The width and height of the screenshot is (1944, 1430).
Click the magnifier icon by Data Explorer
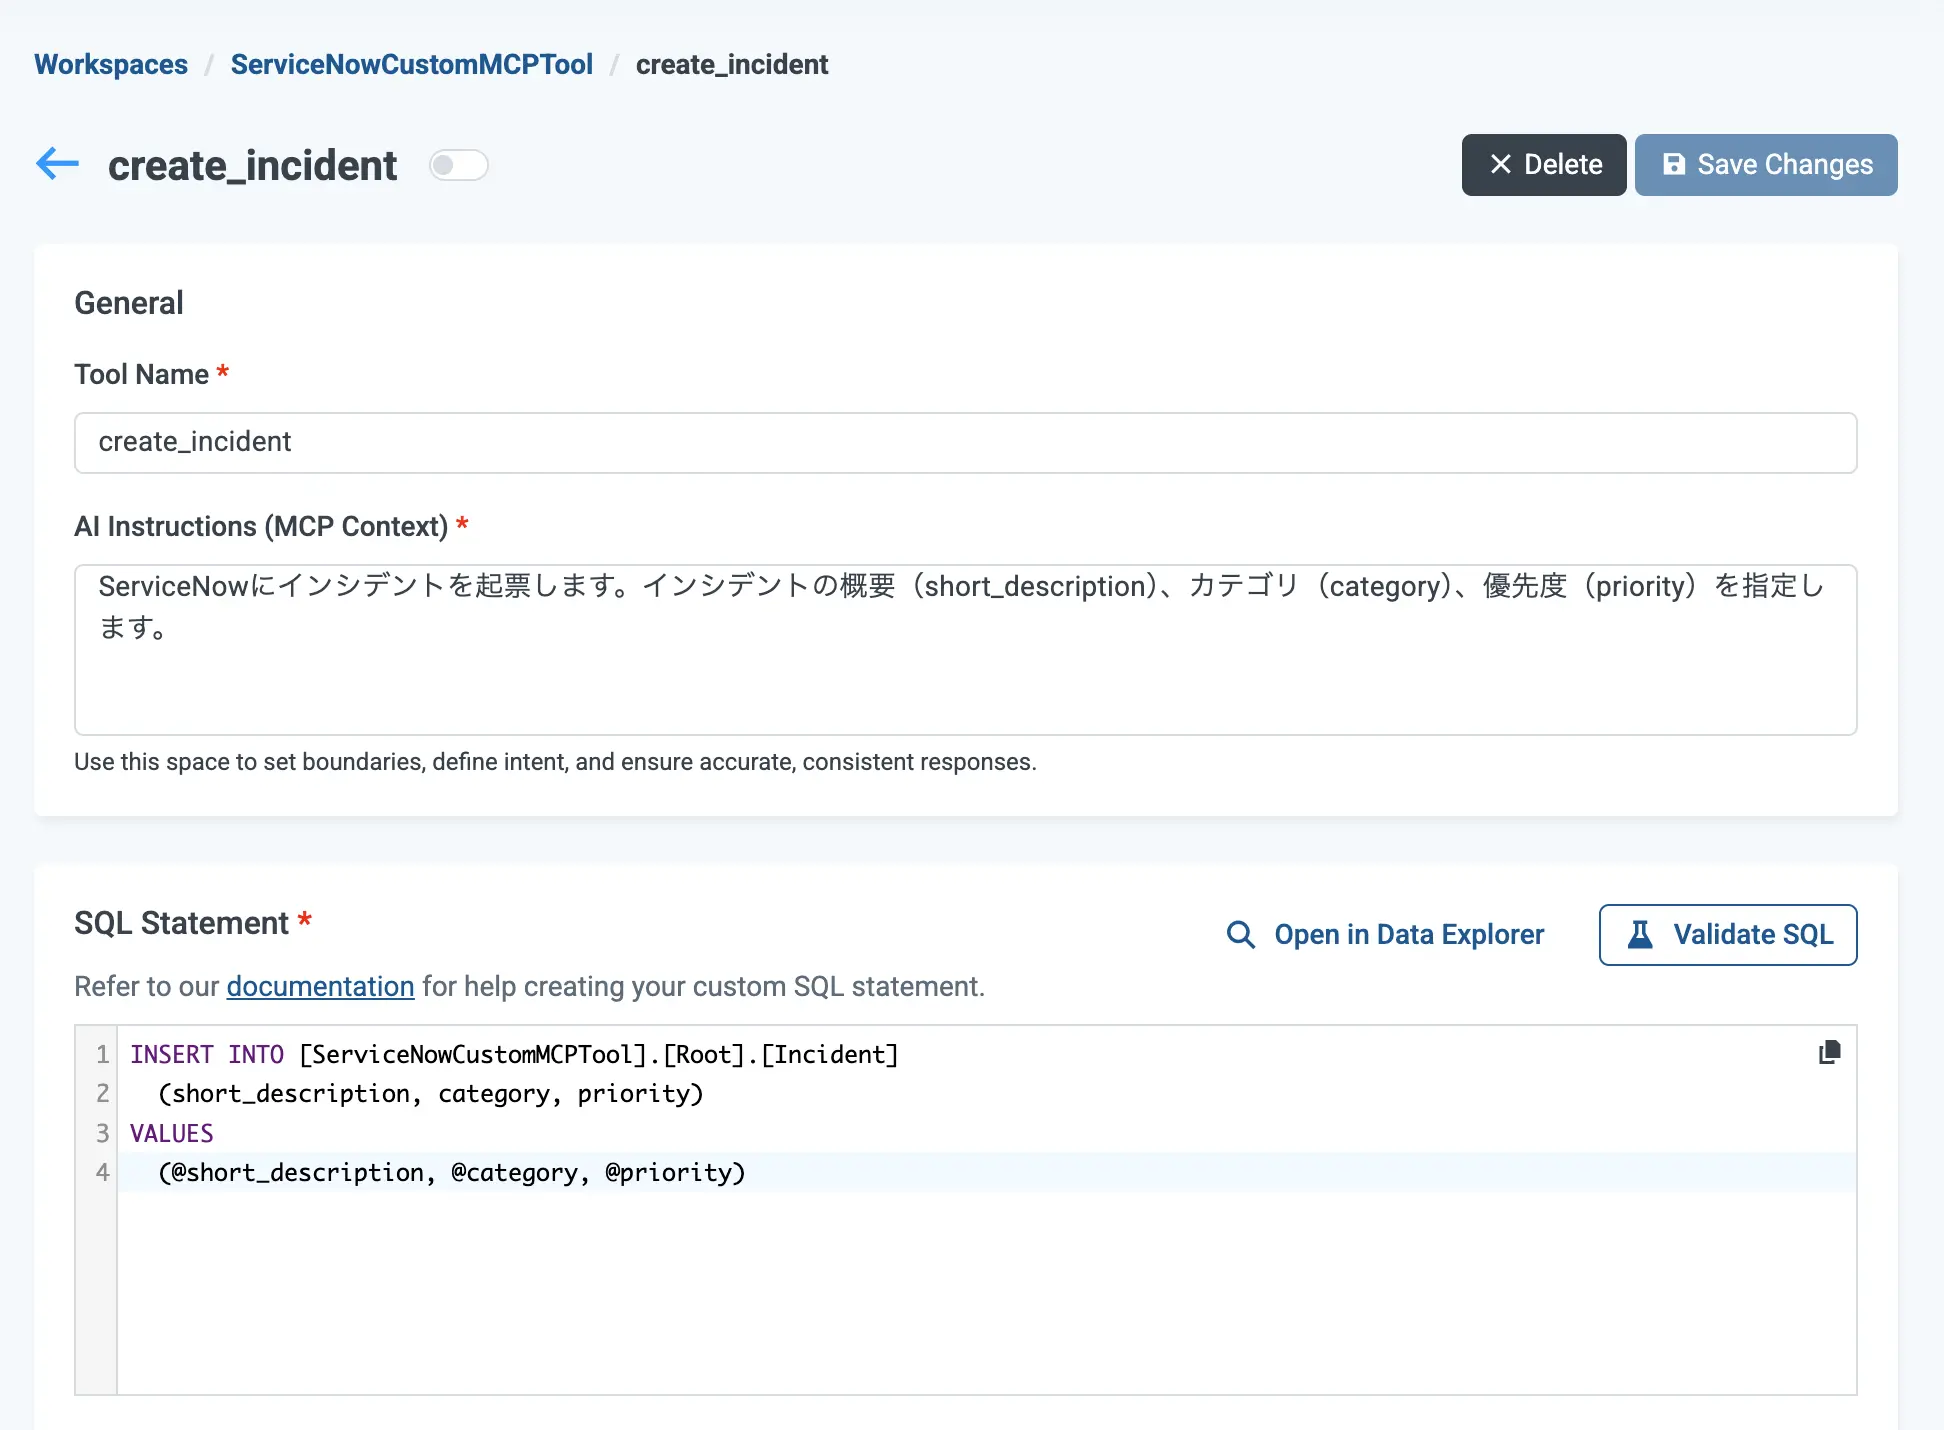click(1240, 935)
